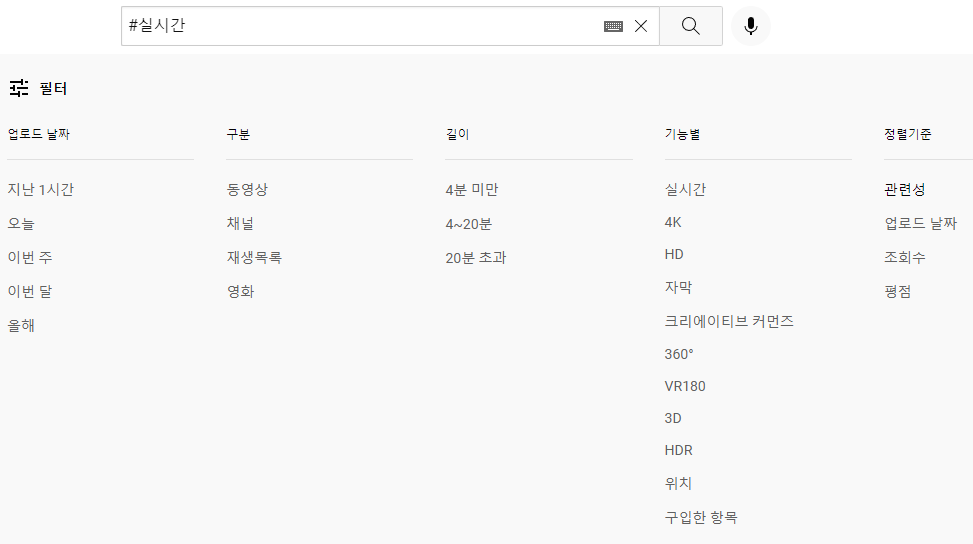Click the 구분 column heading

[x=238, y=134]
